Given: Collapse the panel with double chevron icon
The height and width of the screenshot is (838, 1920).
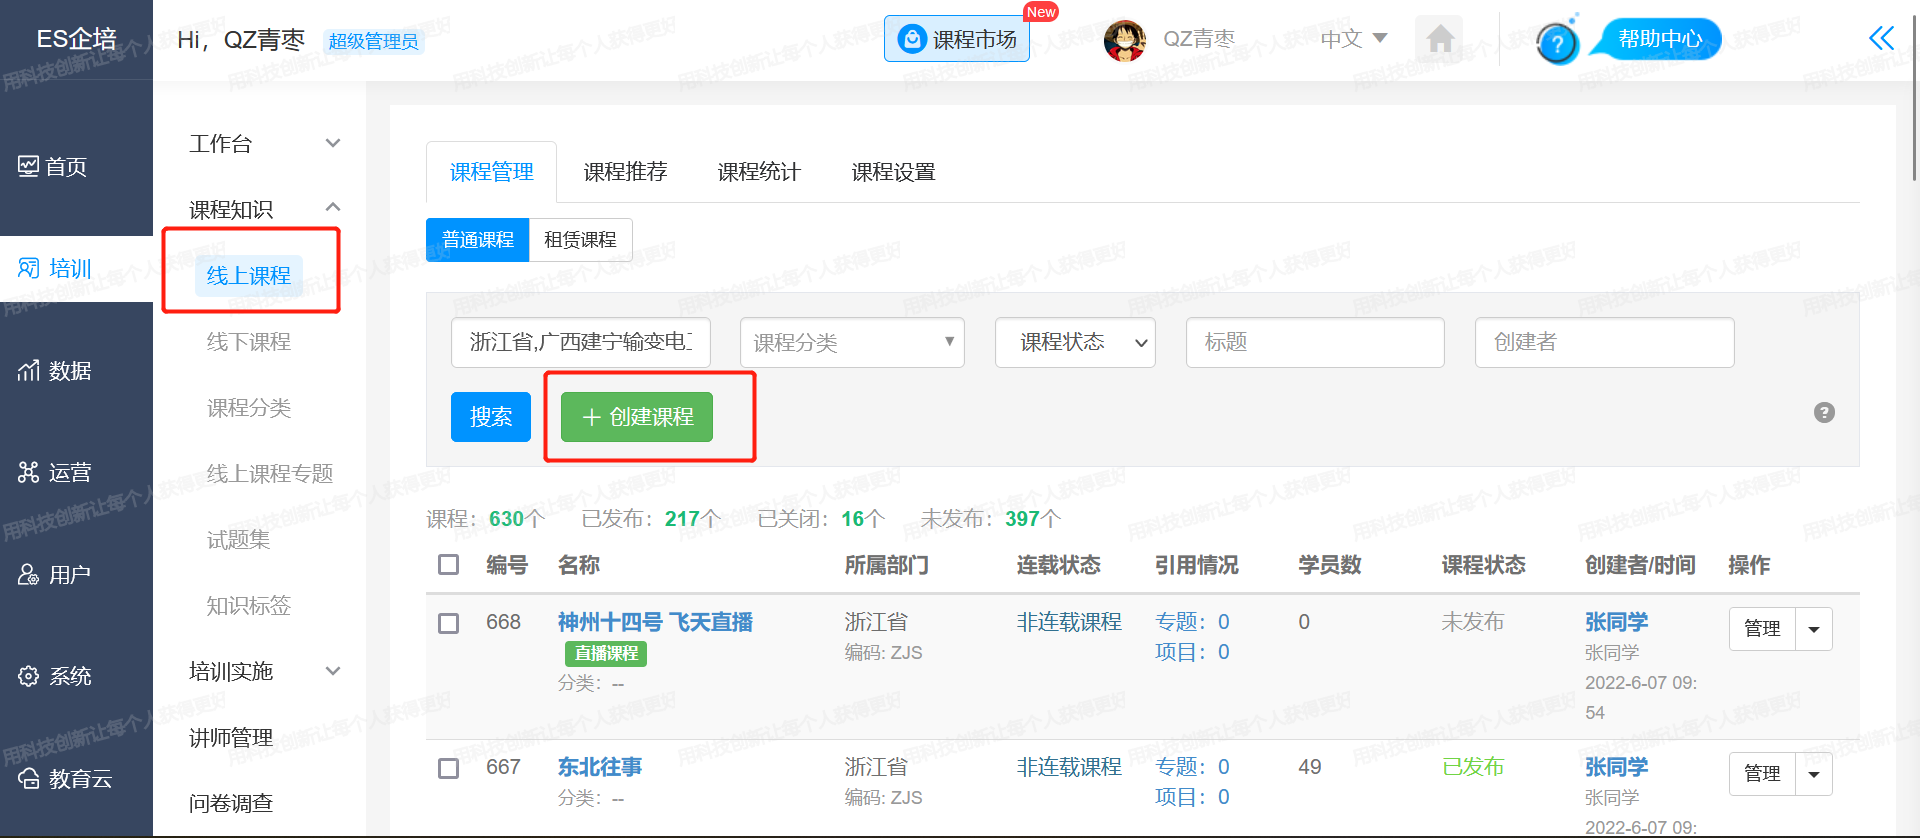Looking at the screenshot, I should pyautogui.click(x=1881, y=38).
